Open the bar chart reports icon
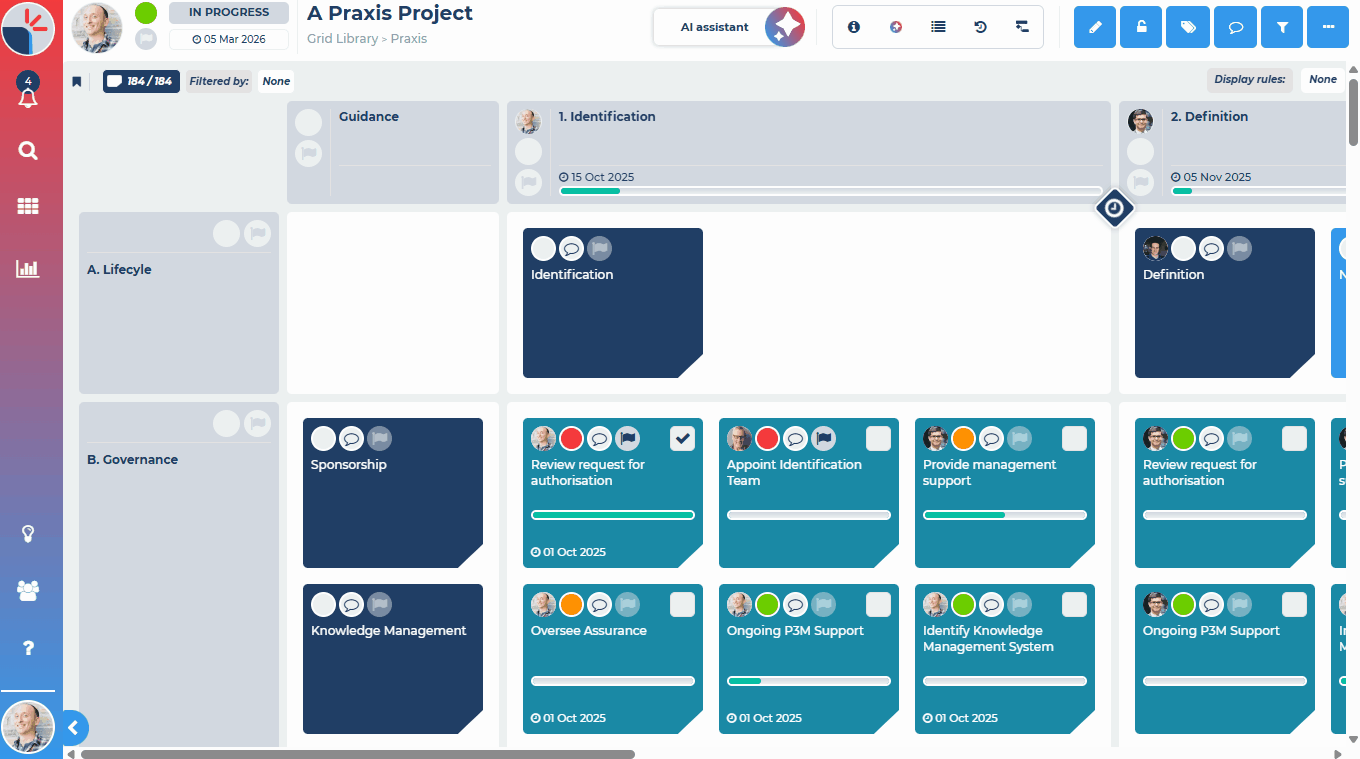This screenshot has height=759, width=1360. coord(28,268)
